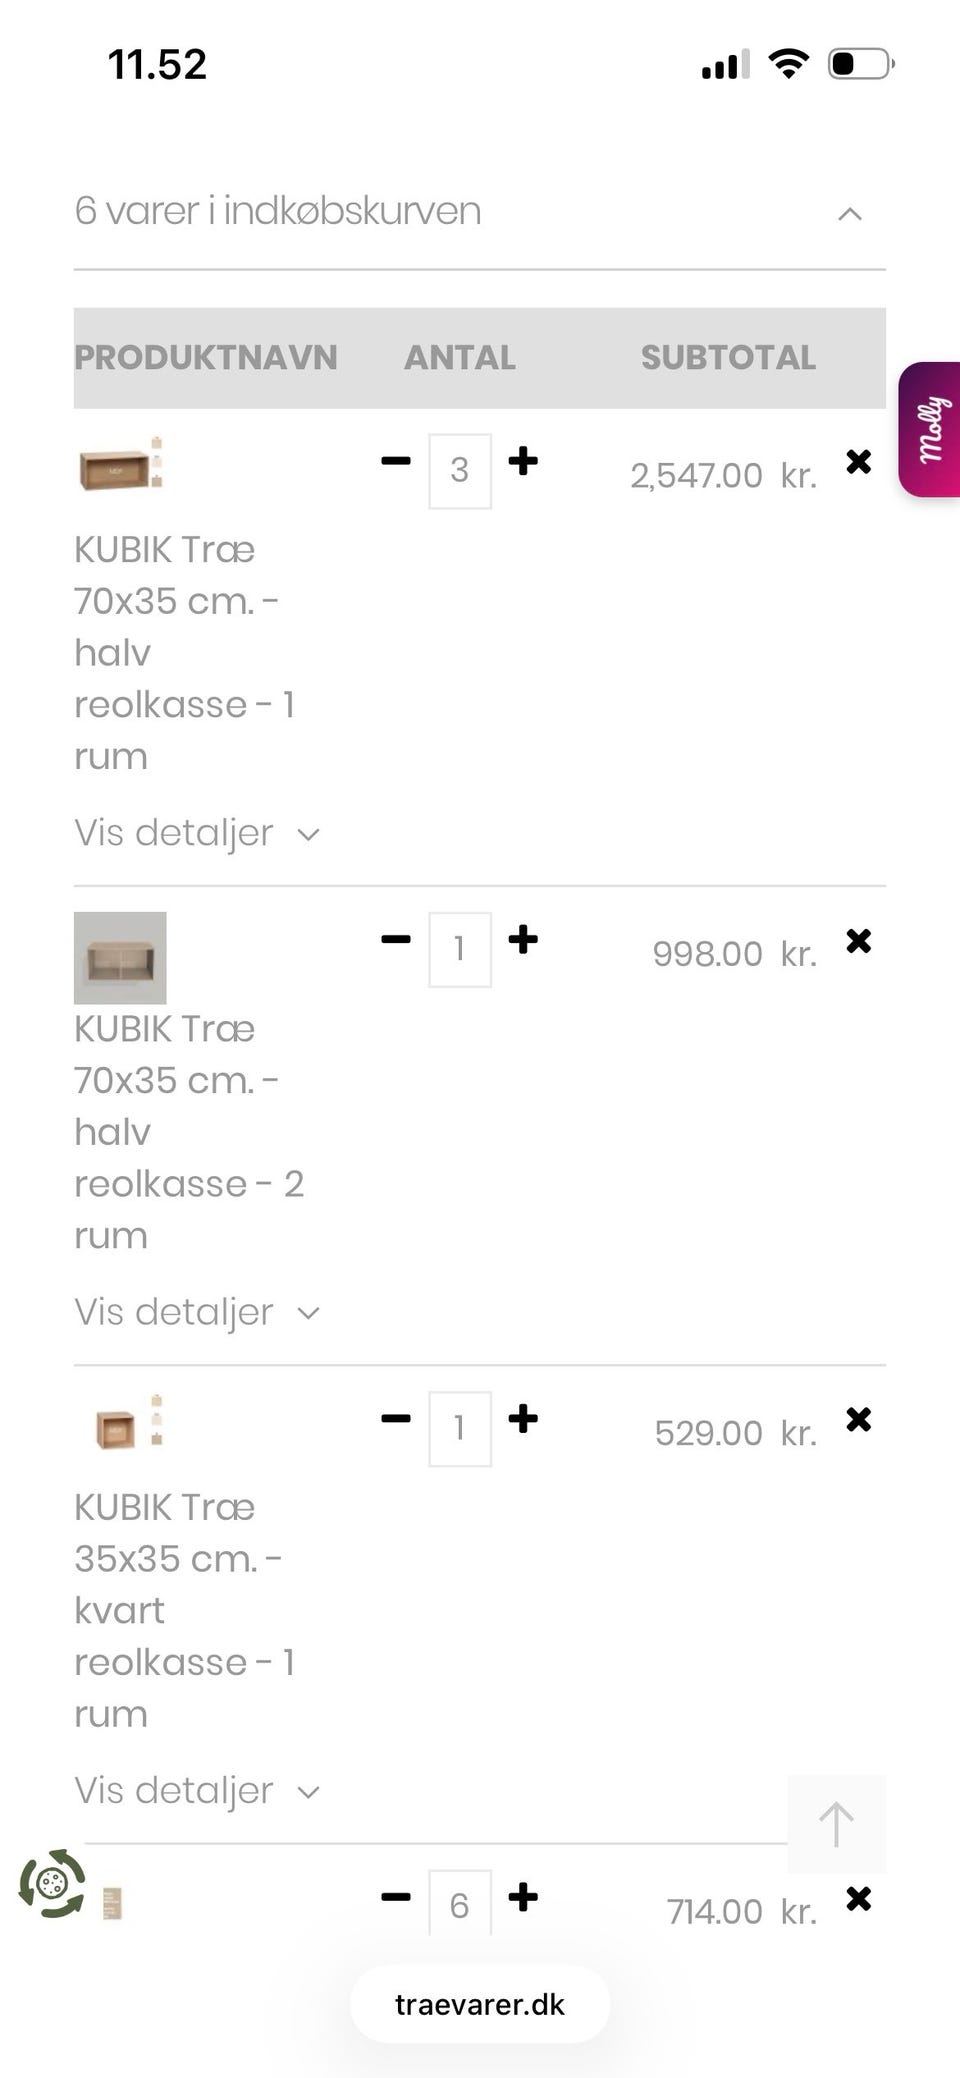This screenshot has height=2078, width=960.
Task: Increase the quantity showing 6
Action: 523,1897
